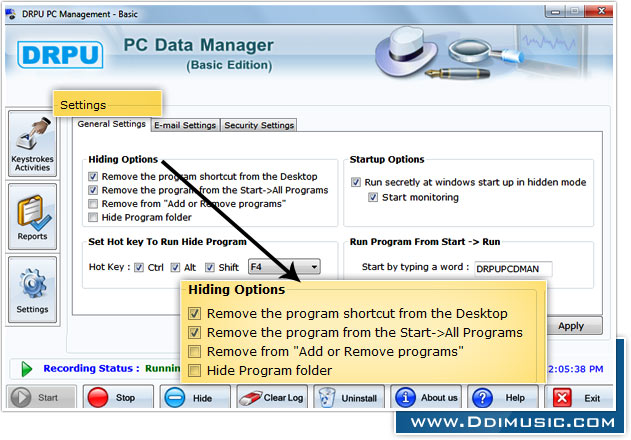Switch to General Settings tab
Screen dimensions: 631x440
(111, 124)
